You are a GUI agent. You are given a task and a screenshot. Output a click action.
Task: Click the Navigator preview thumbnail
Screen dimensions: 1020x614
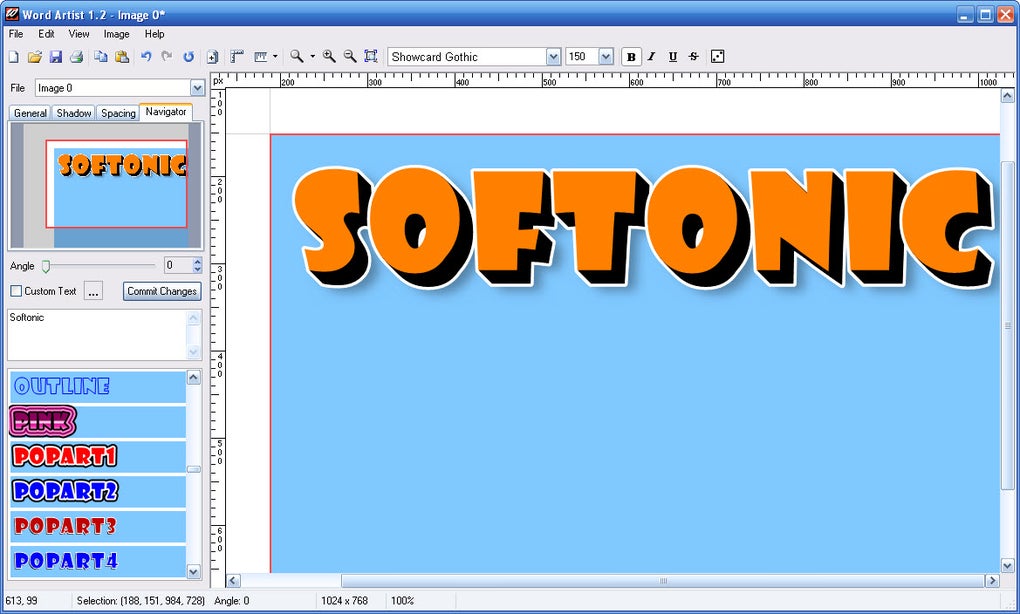(105, 186)
